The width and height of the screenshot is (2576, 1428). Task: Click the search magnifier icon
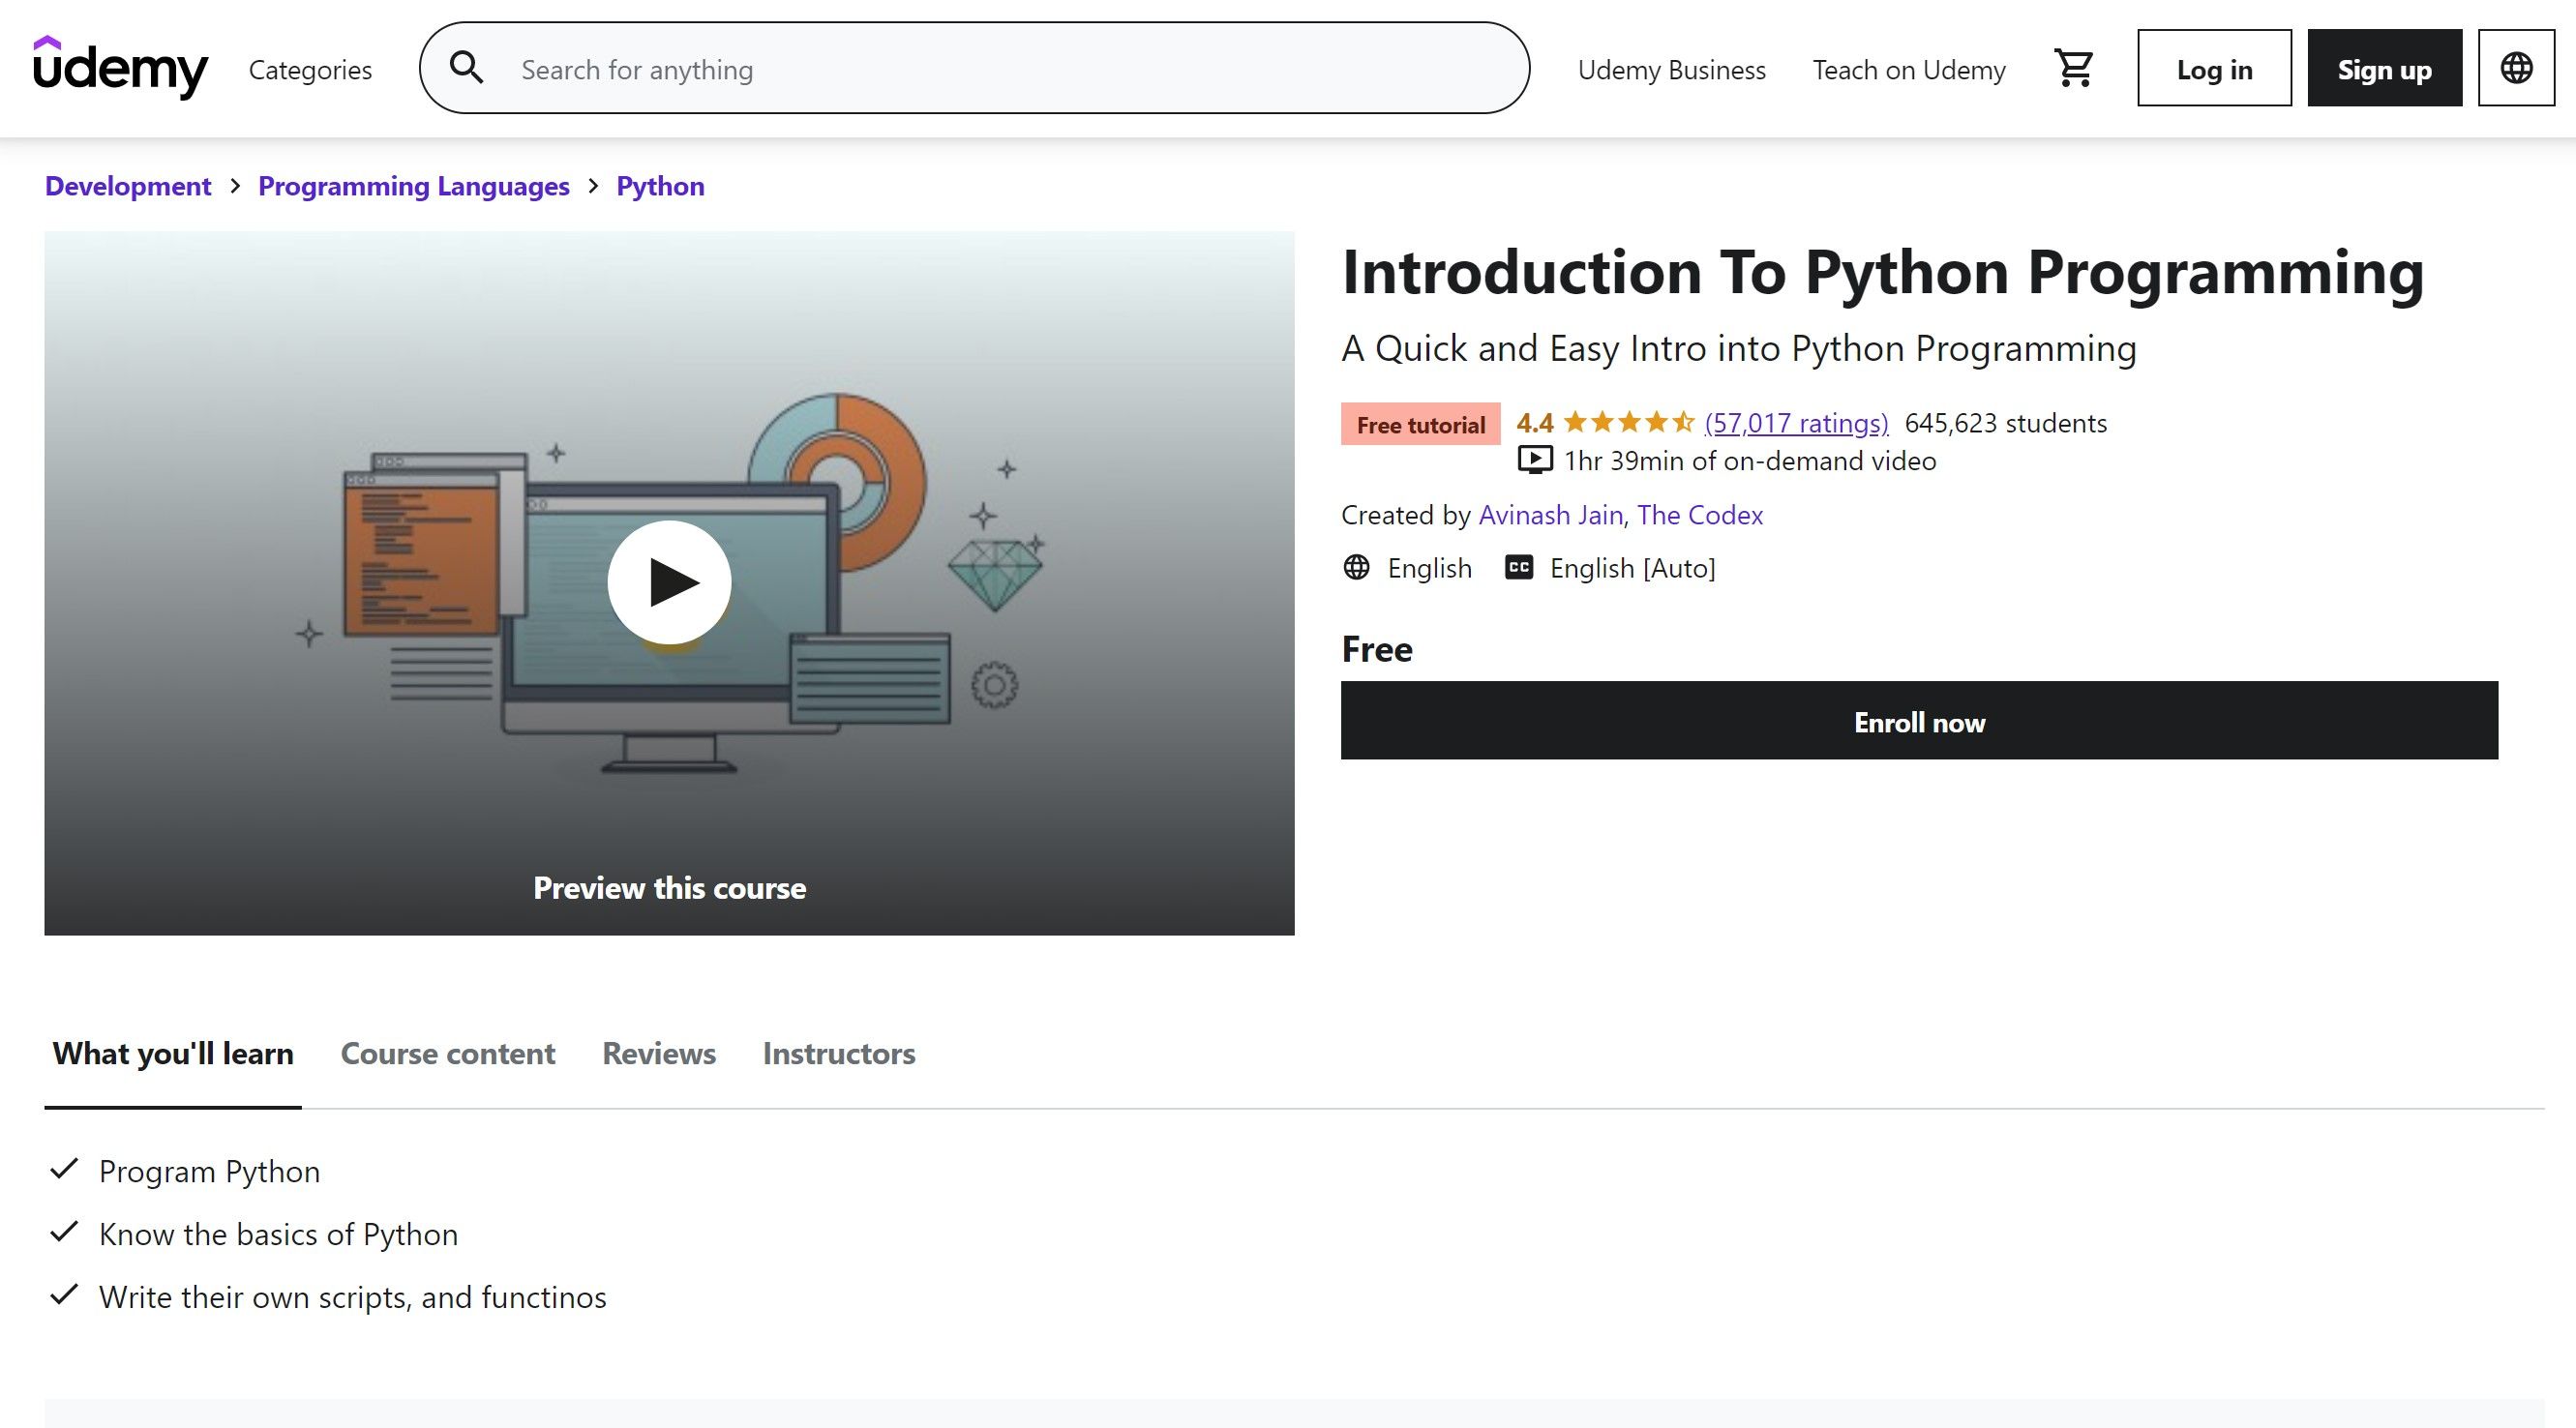pos(466,69)
